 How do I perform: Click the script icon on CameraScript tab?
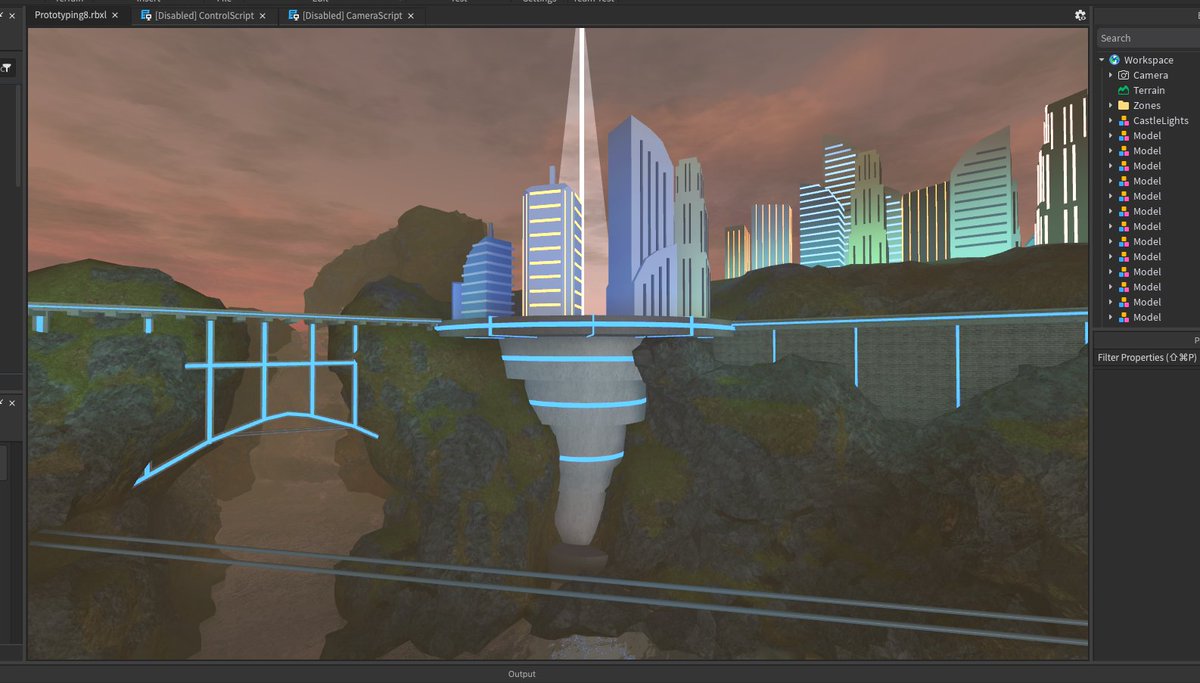tap(294, 15)
